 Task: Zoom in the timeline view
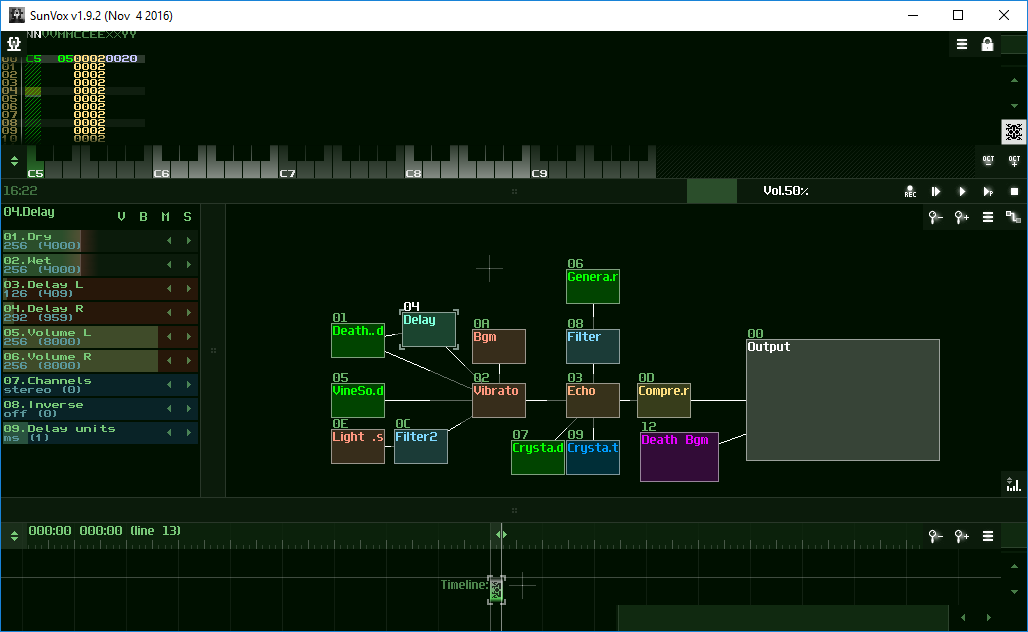962,536
